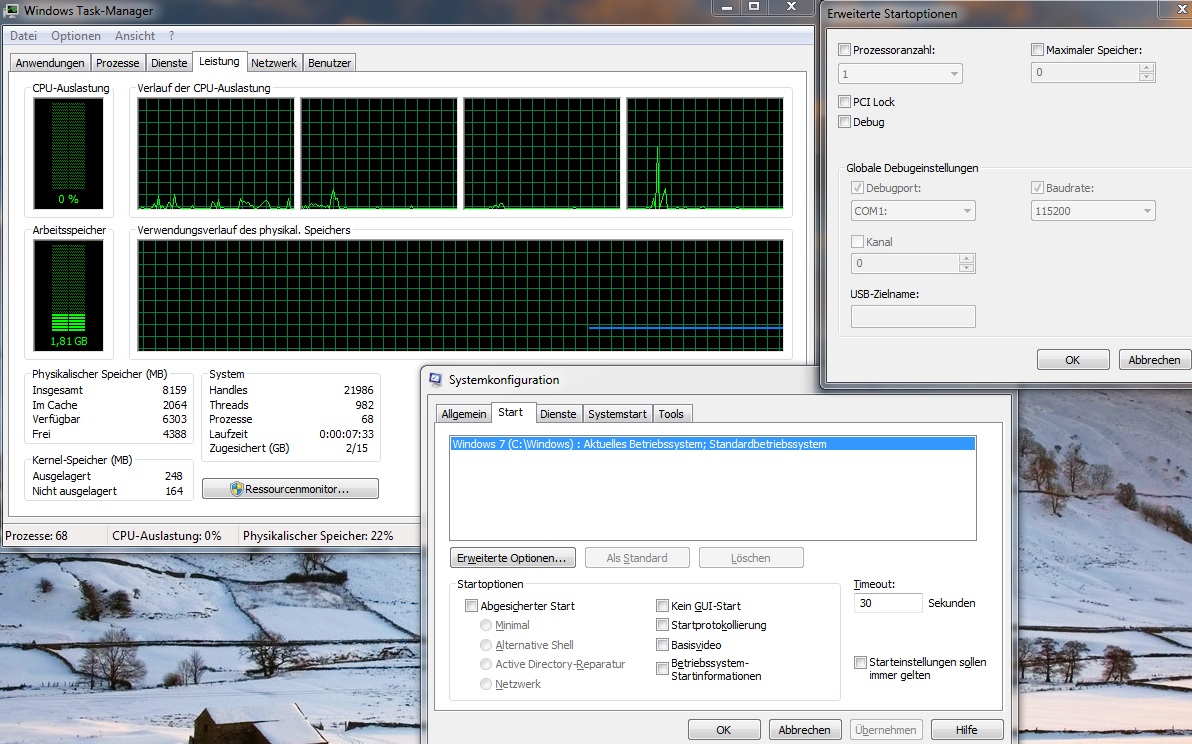Toggle the Kanal checkbox
Image resolution: width=1192 pixels, height=744 pixels.
click(857, 242)
